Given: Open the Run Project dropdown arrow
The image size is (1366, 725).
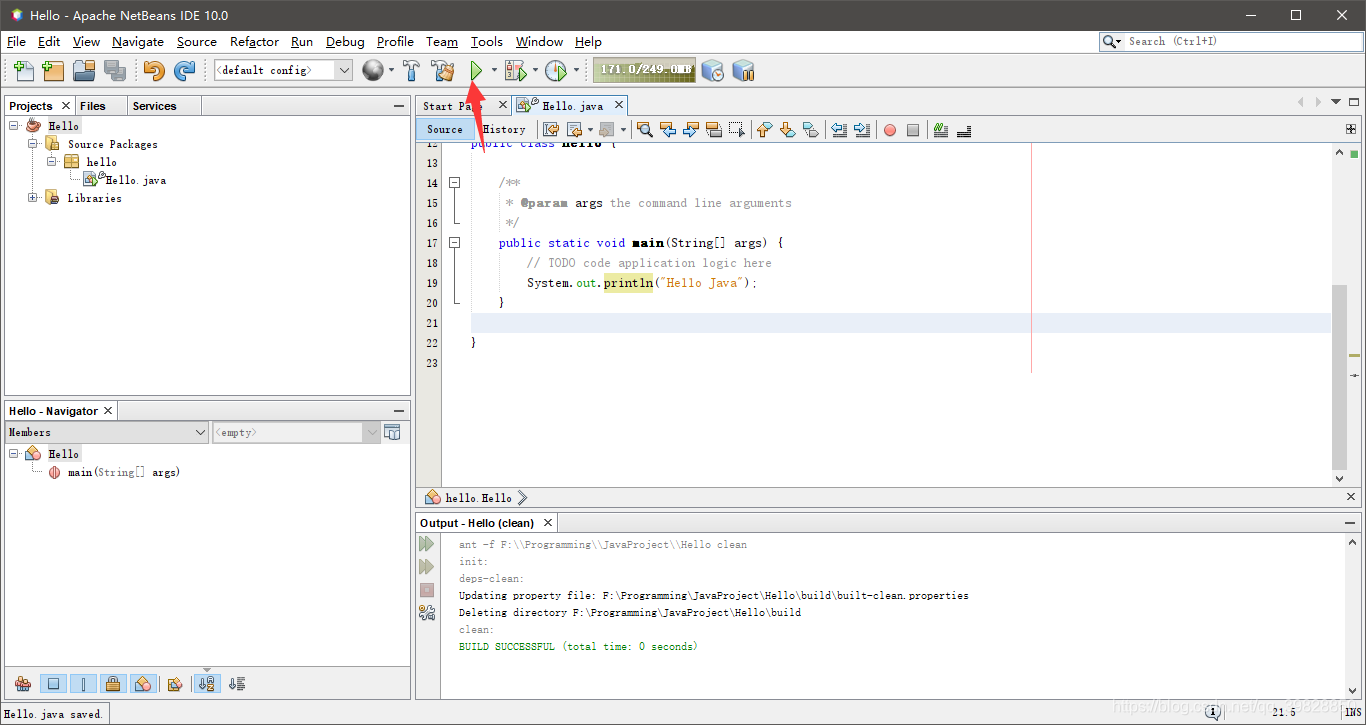Looking at the screenshot, I should click(494, 70).
